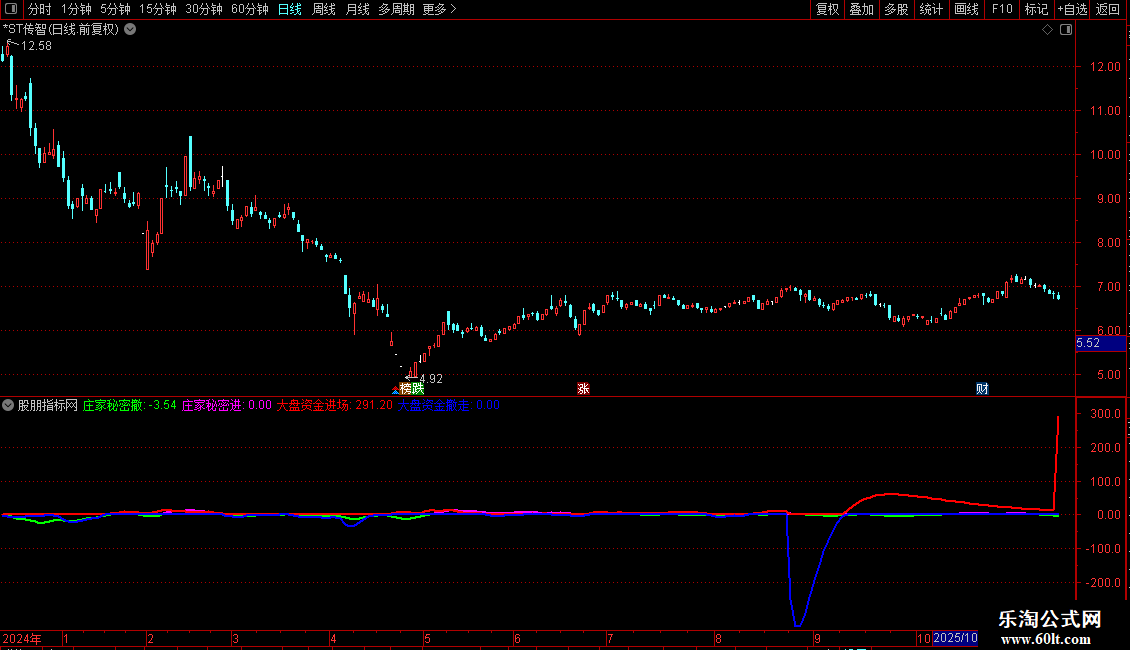Click the green 跌 marker badge
Screen dimensions: 1130x650
coord(418,389)
